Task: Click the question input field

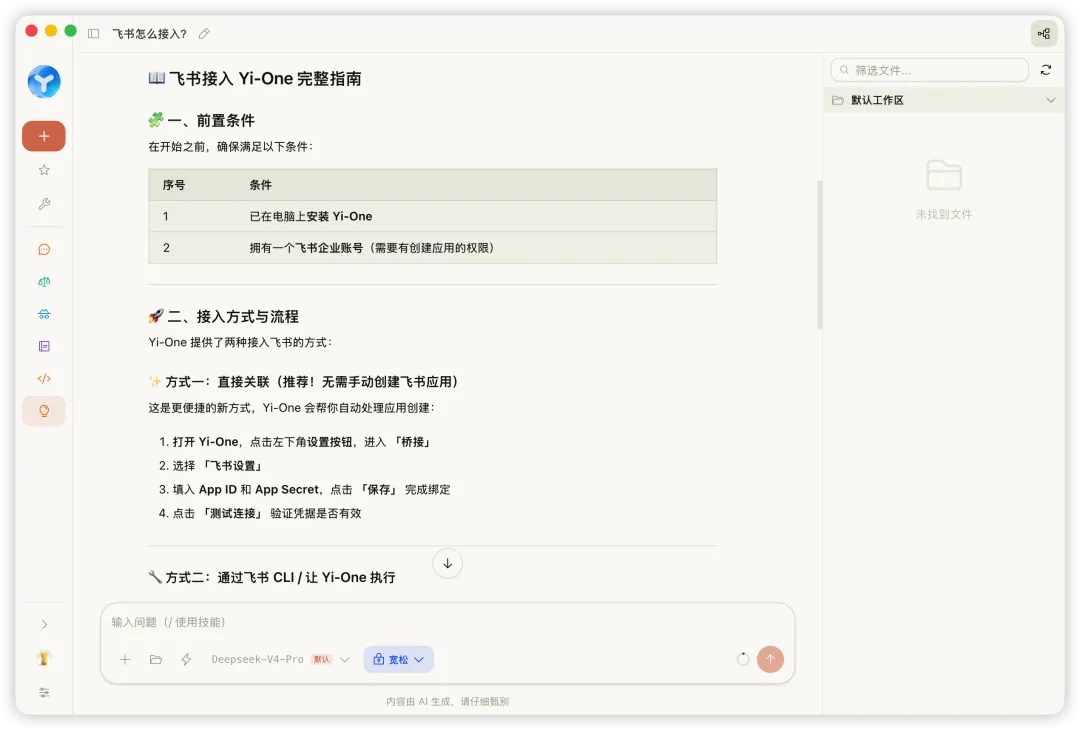Action: (x=448, y=623)
